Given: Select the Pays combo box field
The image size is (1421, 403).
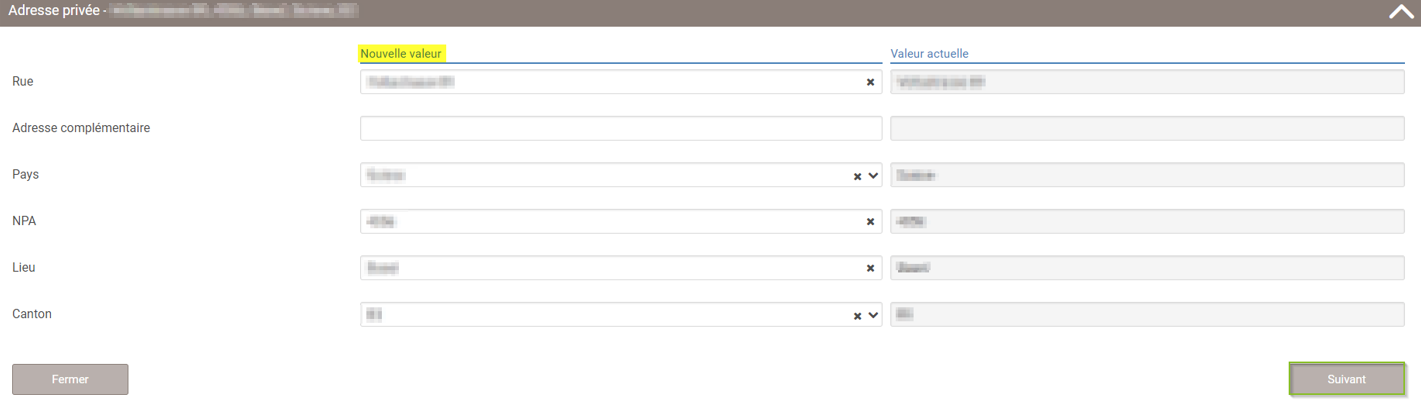Looking at the screenshot, I should tap(604, 175).
